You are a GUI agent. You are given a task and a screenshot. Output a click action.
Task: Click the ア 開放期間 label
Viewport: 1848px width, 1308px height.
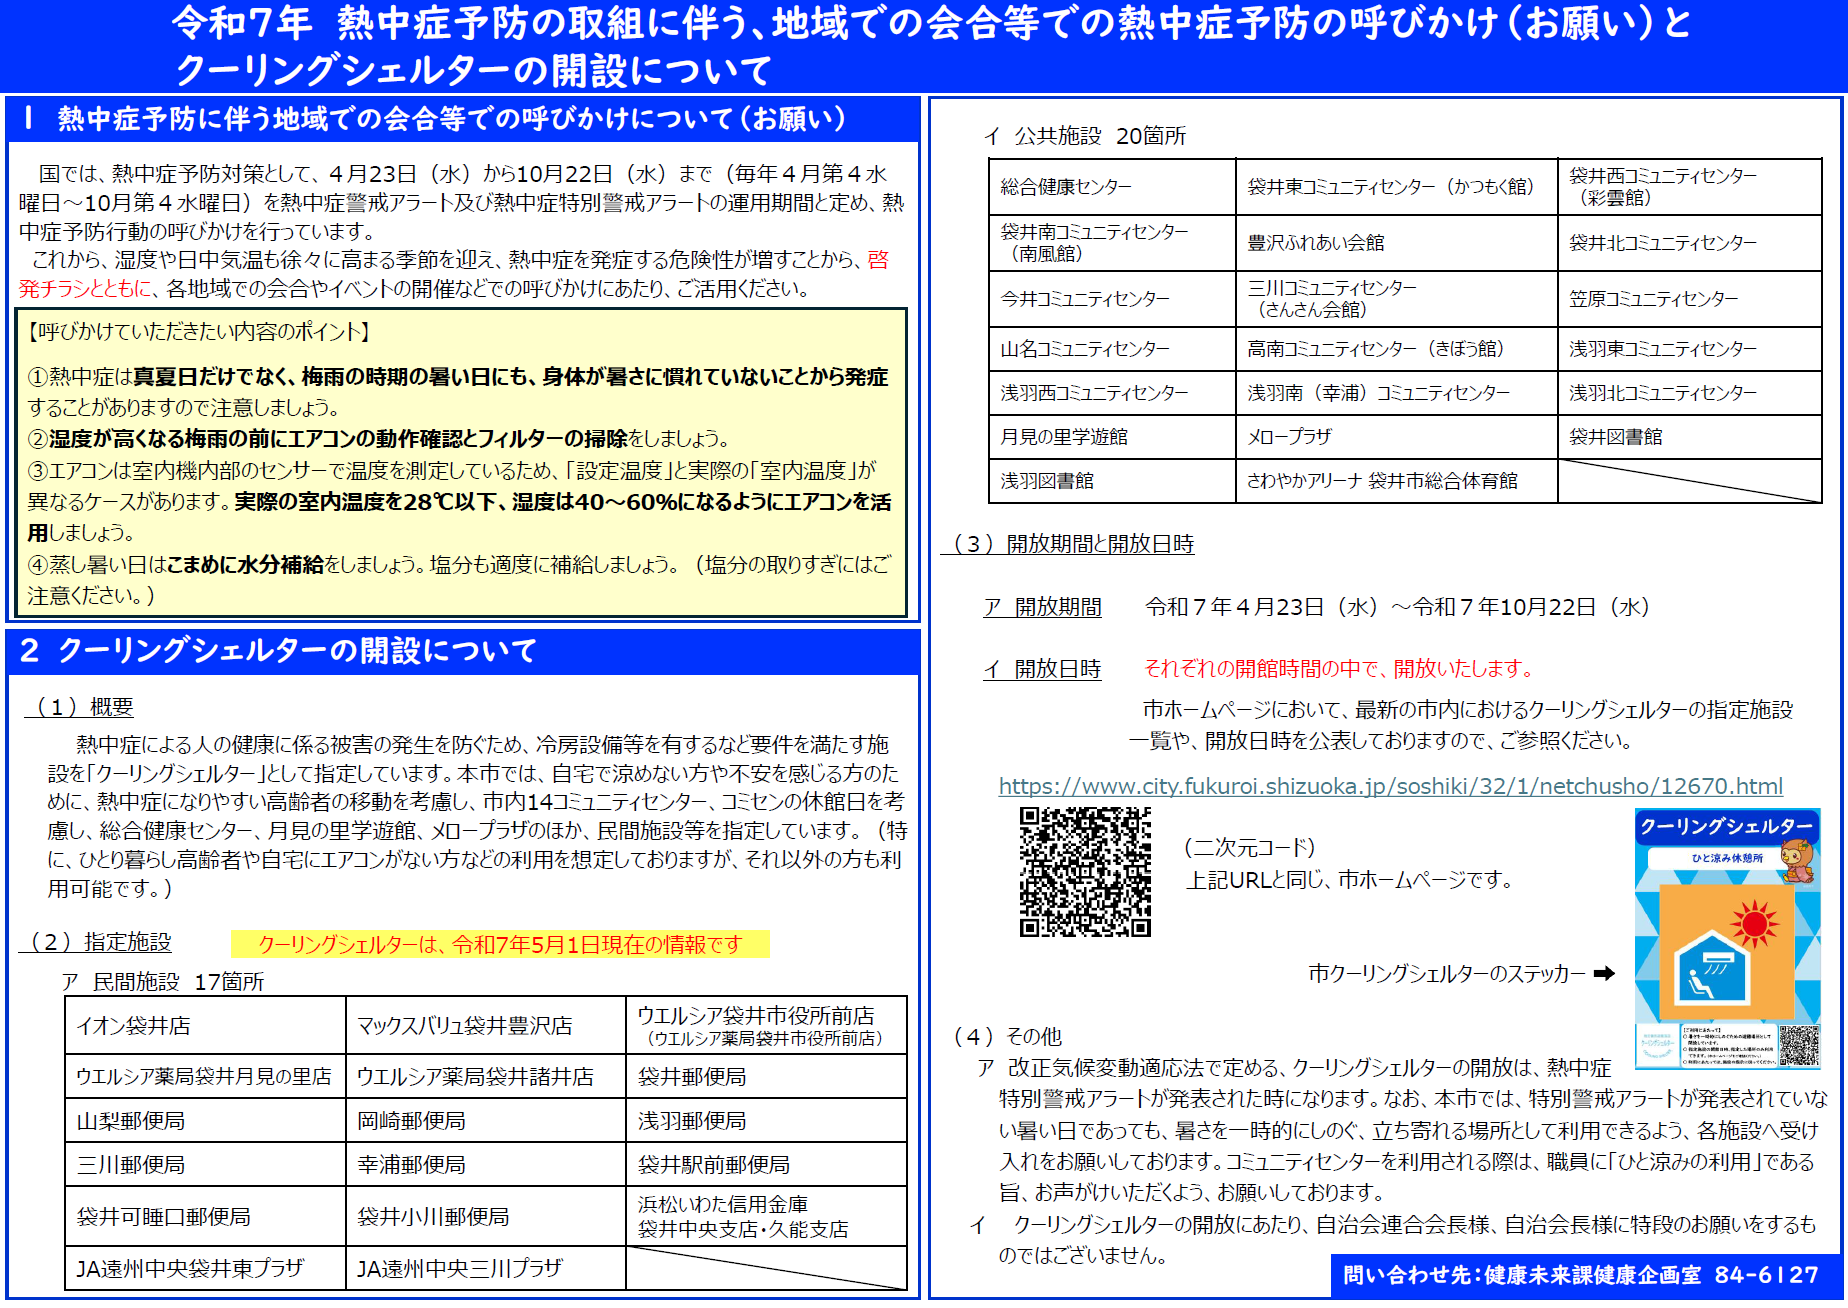(x=1043, y=606)
